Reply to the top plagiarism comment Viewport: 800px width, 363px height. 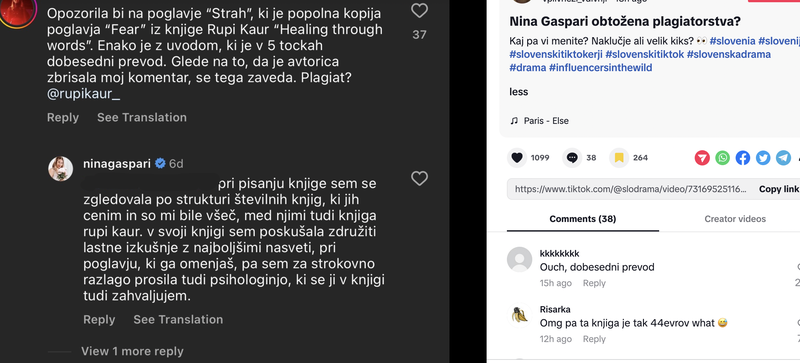[x=63, y=117]
